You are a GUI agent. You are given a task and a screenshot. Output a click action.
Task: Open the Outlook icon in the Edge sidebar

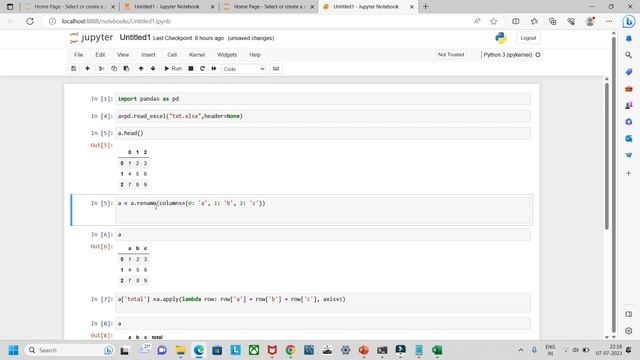click(629, 138)
